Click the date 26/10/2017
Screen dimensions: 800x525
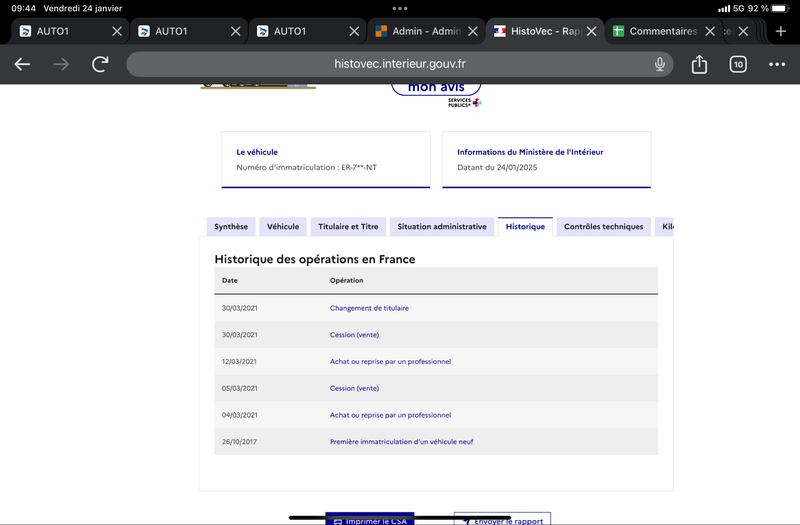tap(239, 442)
